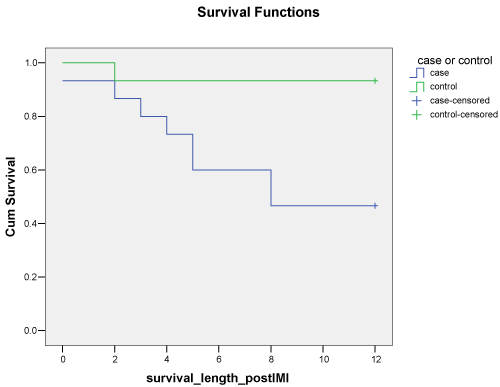Click the 1.0 tick label on y-axis
The width and height of the screenshot is (500, 387).
(x=30, y=63)
